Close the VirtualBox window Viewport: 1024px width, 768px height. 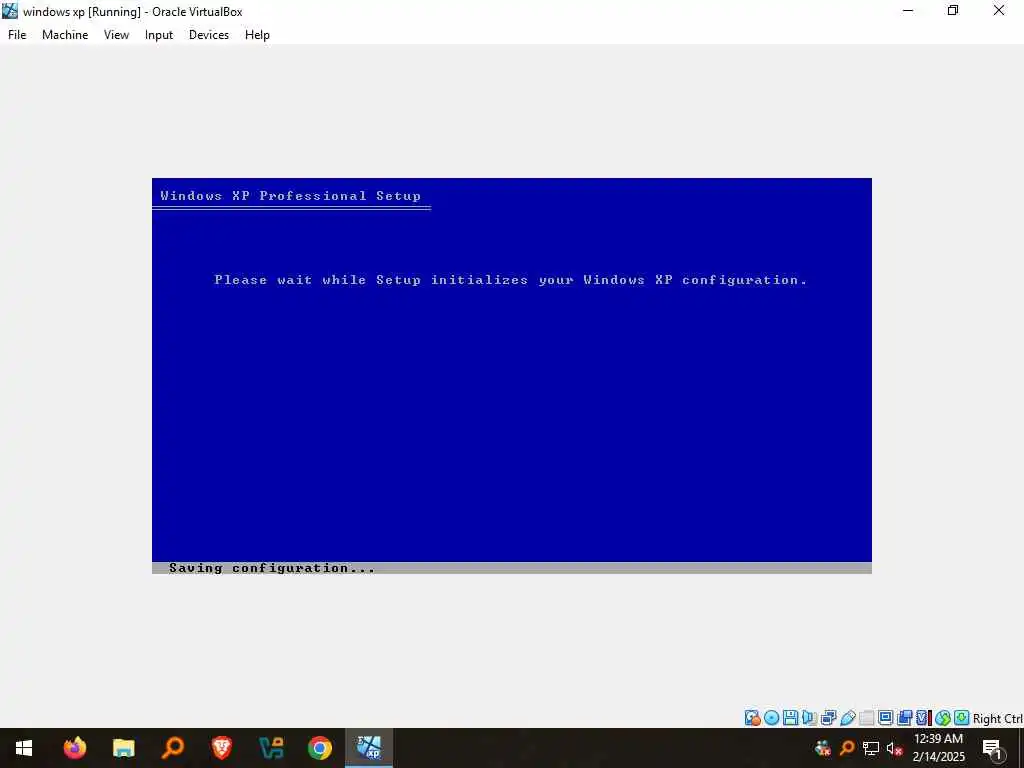coord(999,10)
